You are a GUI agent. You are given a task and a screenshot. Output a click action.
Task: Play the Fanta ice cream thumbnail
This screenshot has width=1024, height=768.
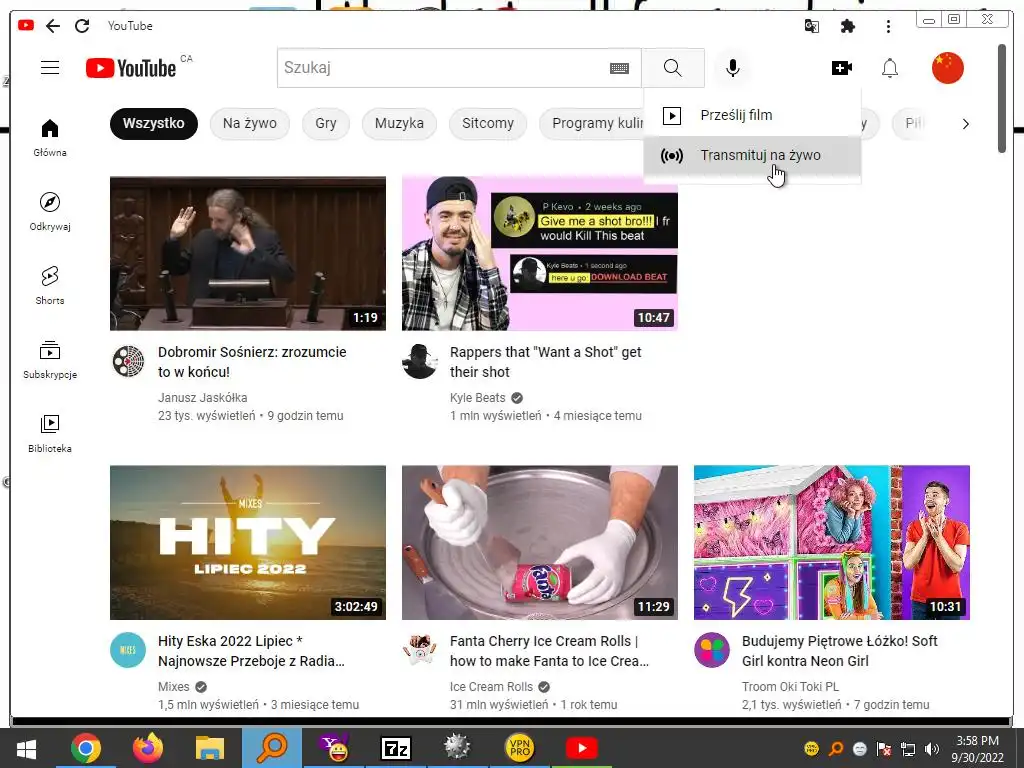coord(539,543)
